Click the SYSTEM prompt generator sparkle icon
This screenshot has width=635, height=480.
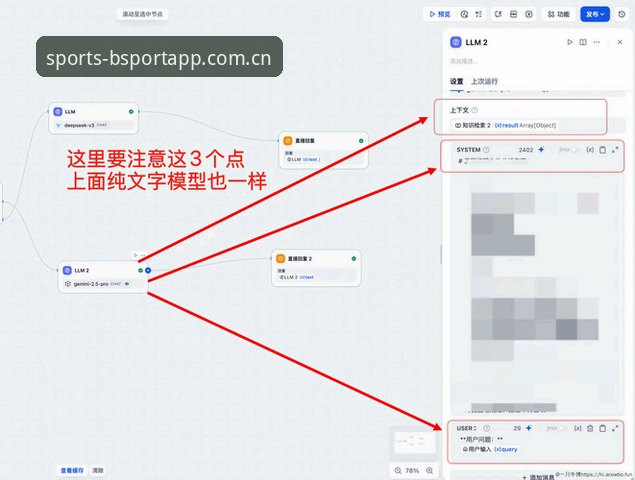point(541,150)
